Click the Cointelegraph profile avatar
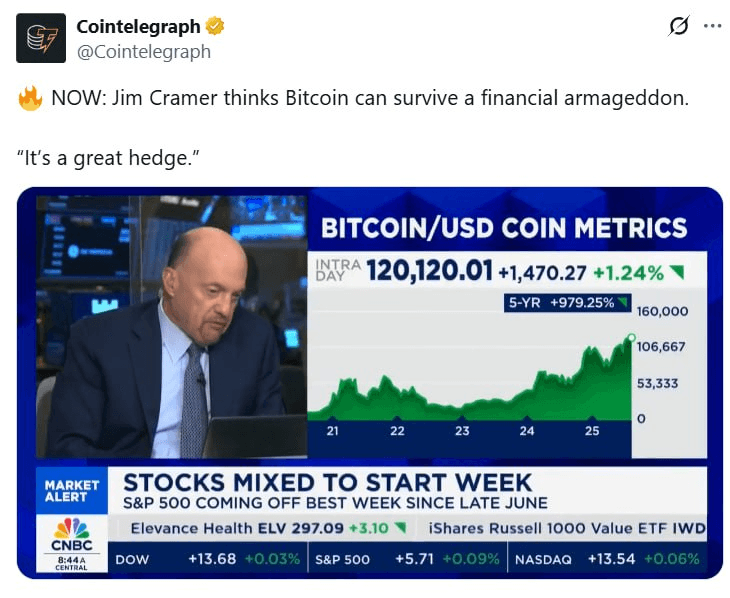Image resolution: width=730 pixels, height=598 pixels. [41, 38]
